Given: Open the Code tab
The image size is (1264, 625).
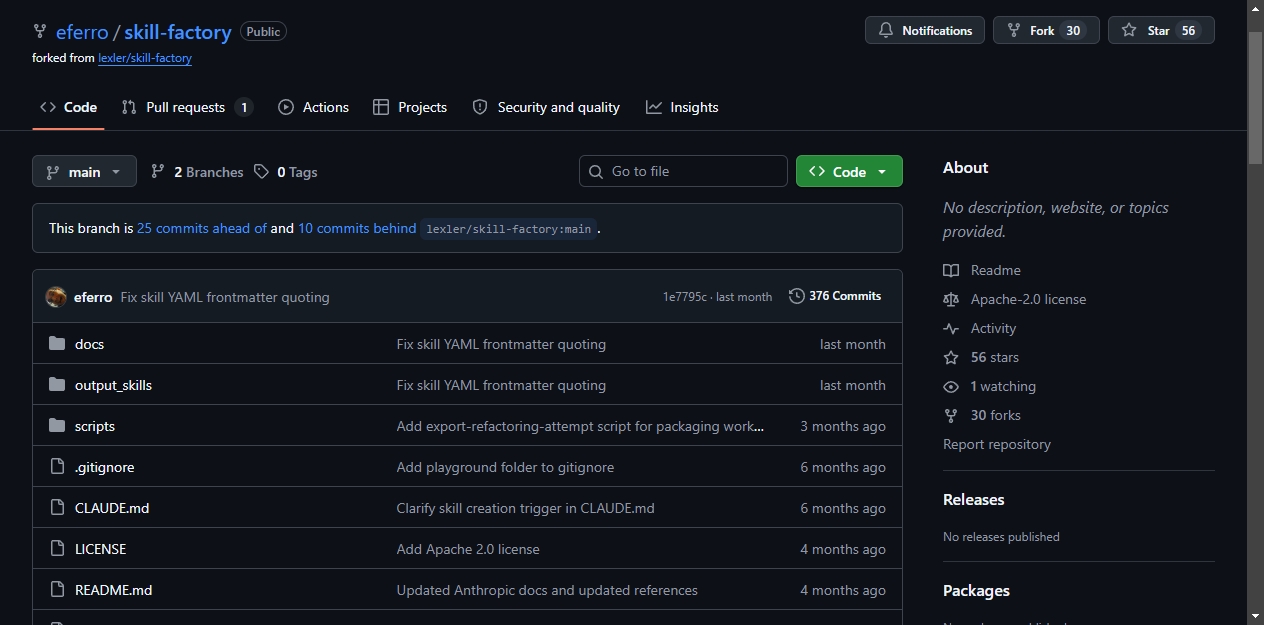Looking at the screenshot, I should [68, 107].
